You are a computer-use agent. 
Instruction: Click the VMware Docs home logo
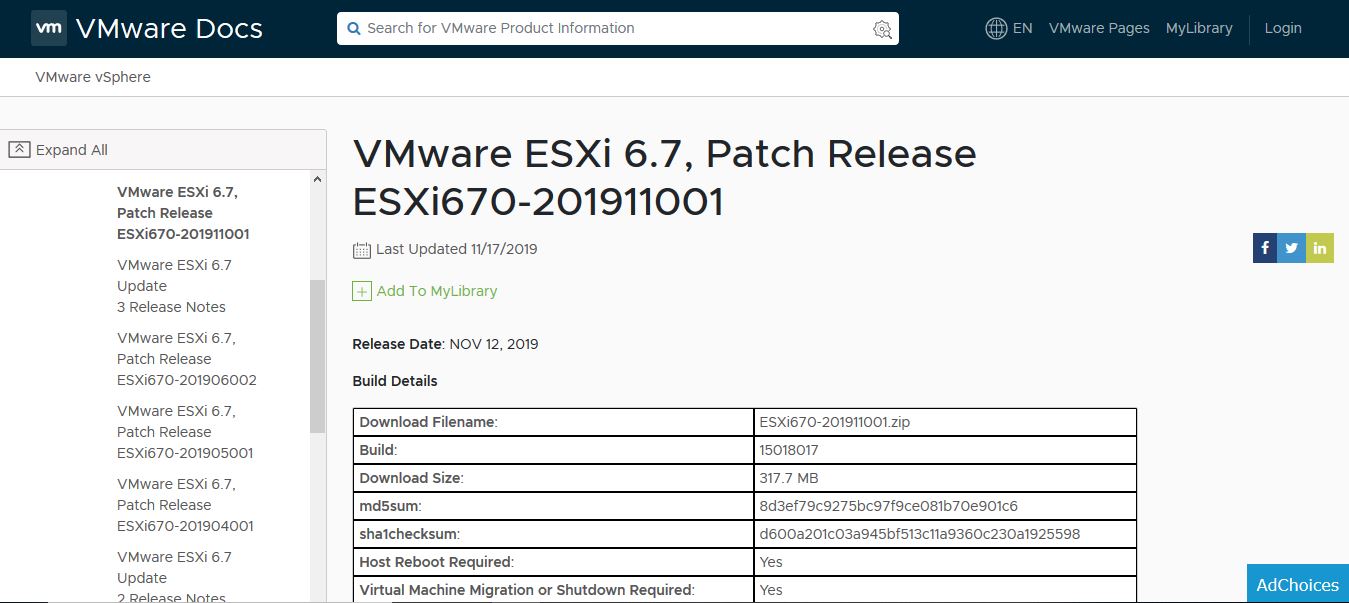146,28
